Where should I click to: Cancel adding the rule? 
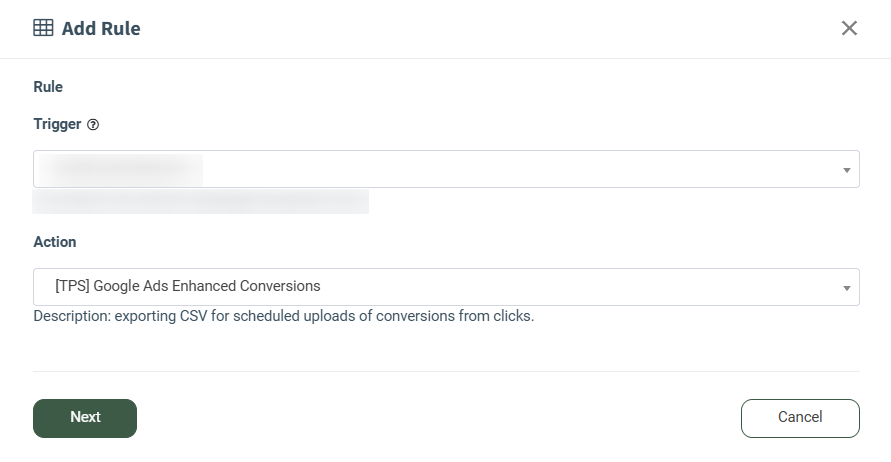tap(799, 418)
